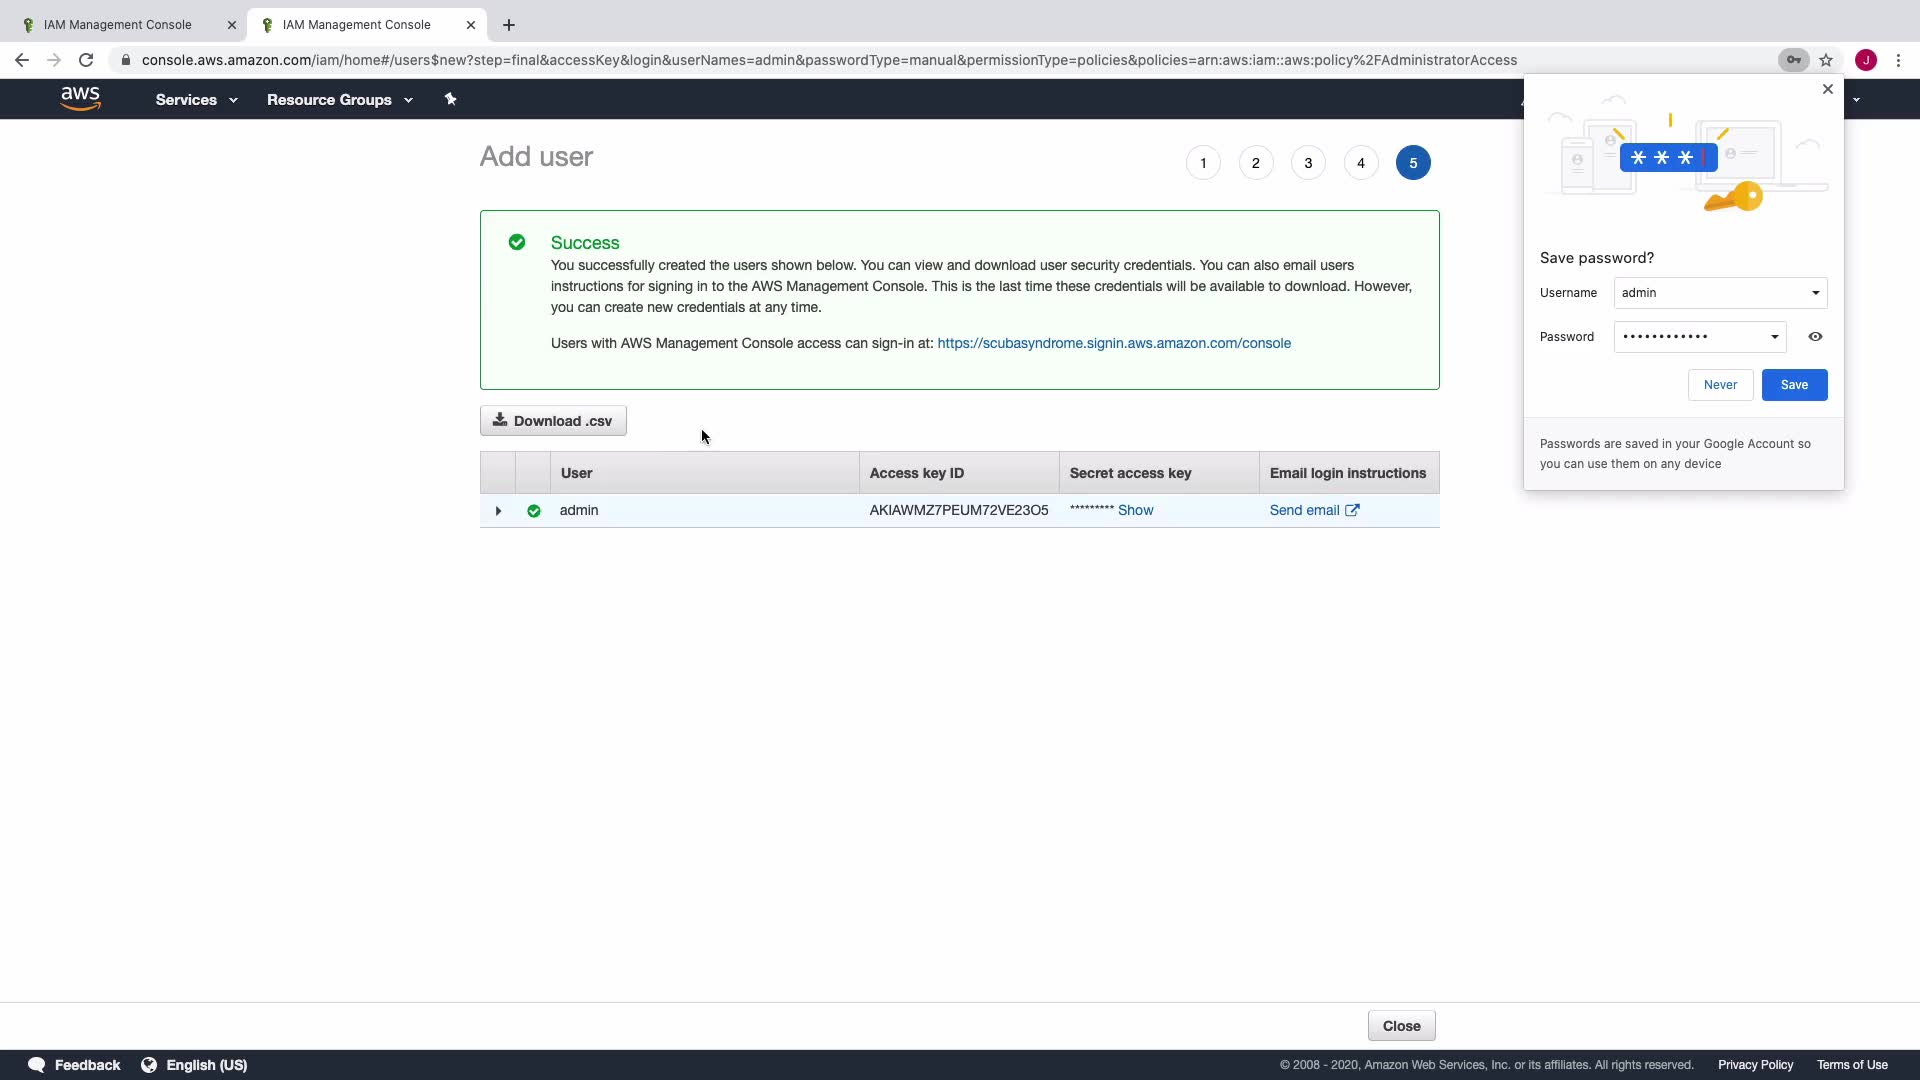Open the Resource Groups menu
Image resolution: width=1920 pixels, height=1080 pixels.
[x=339, y=100]
